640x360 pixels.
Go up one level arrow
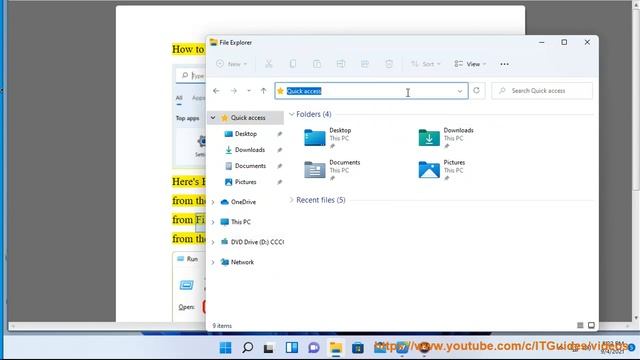264,91
